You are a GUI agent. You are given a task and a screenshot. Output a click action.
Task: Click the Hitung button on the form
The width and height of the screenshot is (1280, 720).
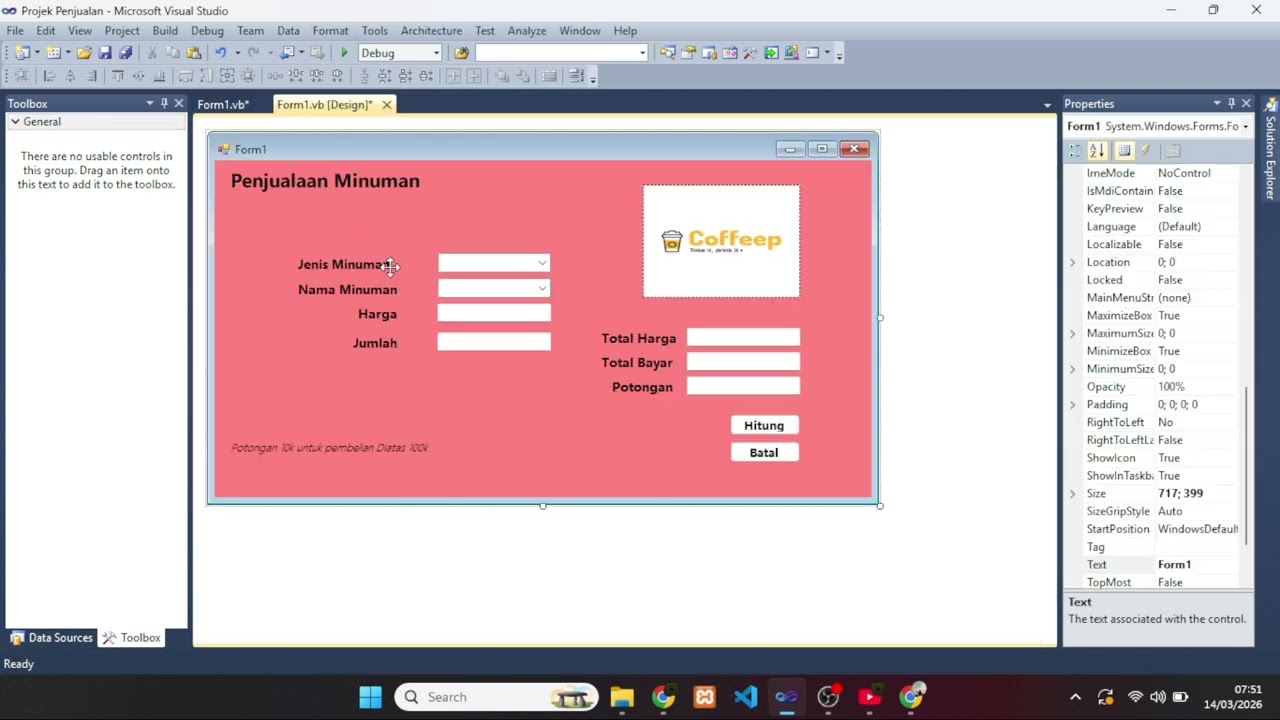pyautogui.click(x=764, y=426)
